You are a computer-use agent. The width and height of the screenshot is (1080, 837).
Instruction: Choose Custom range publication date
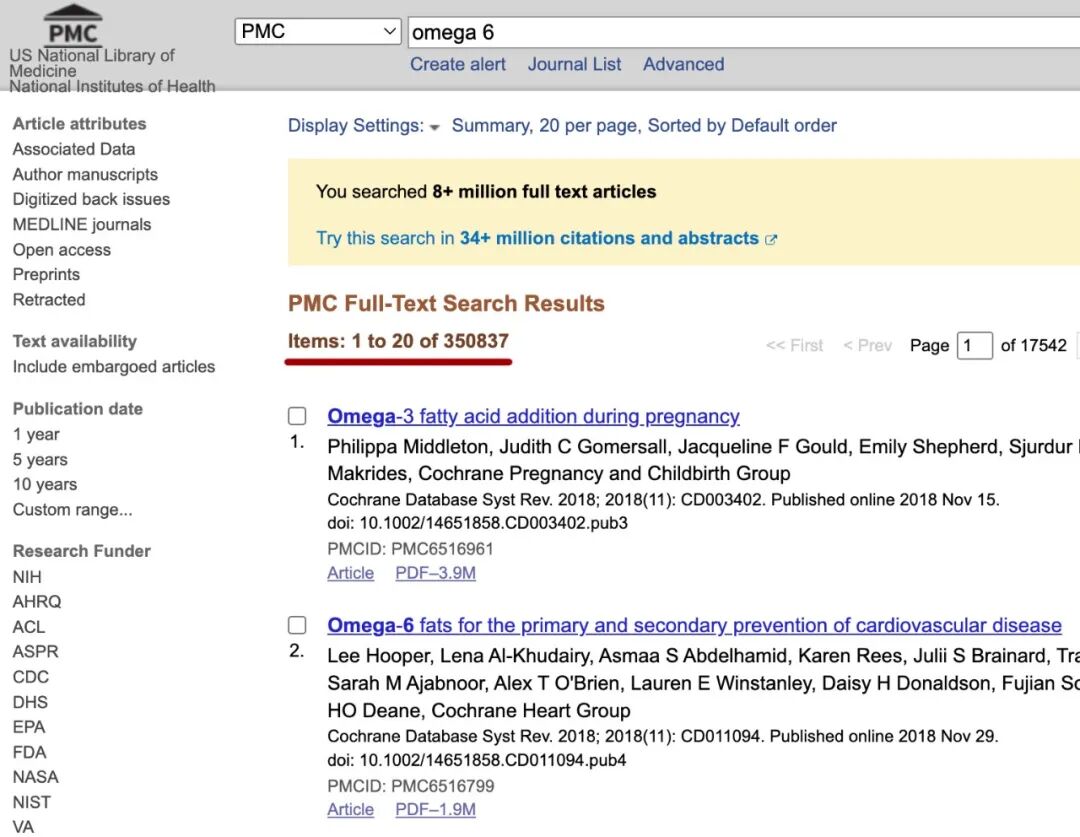pos(72,510)
